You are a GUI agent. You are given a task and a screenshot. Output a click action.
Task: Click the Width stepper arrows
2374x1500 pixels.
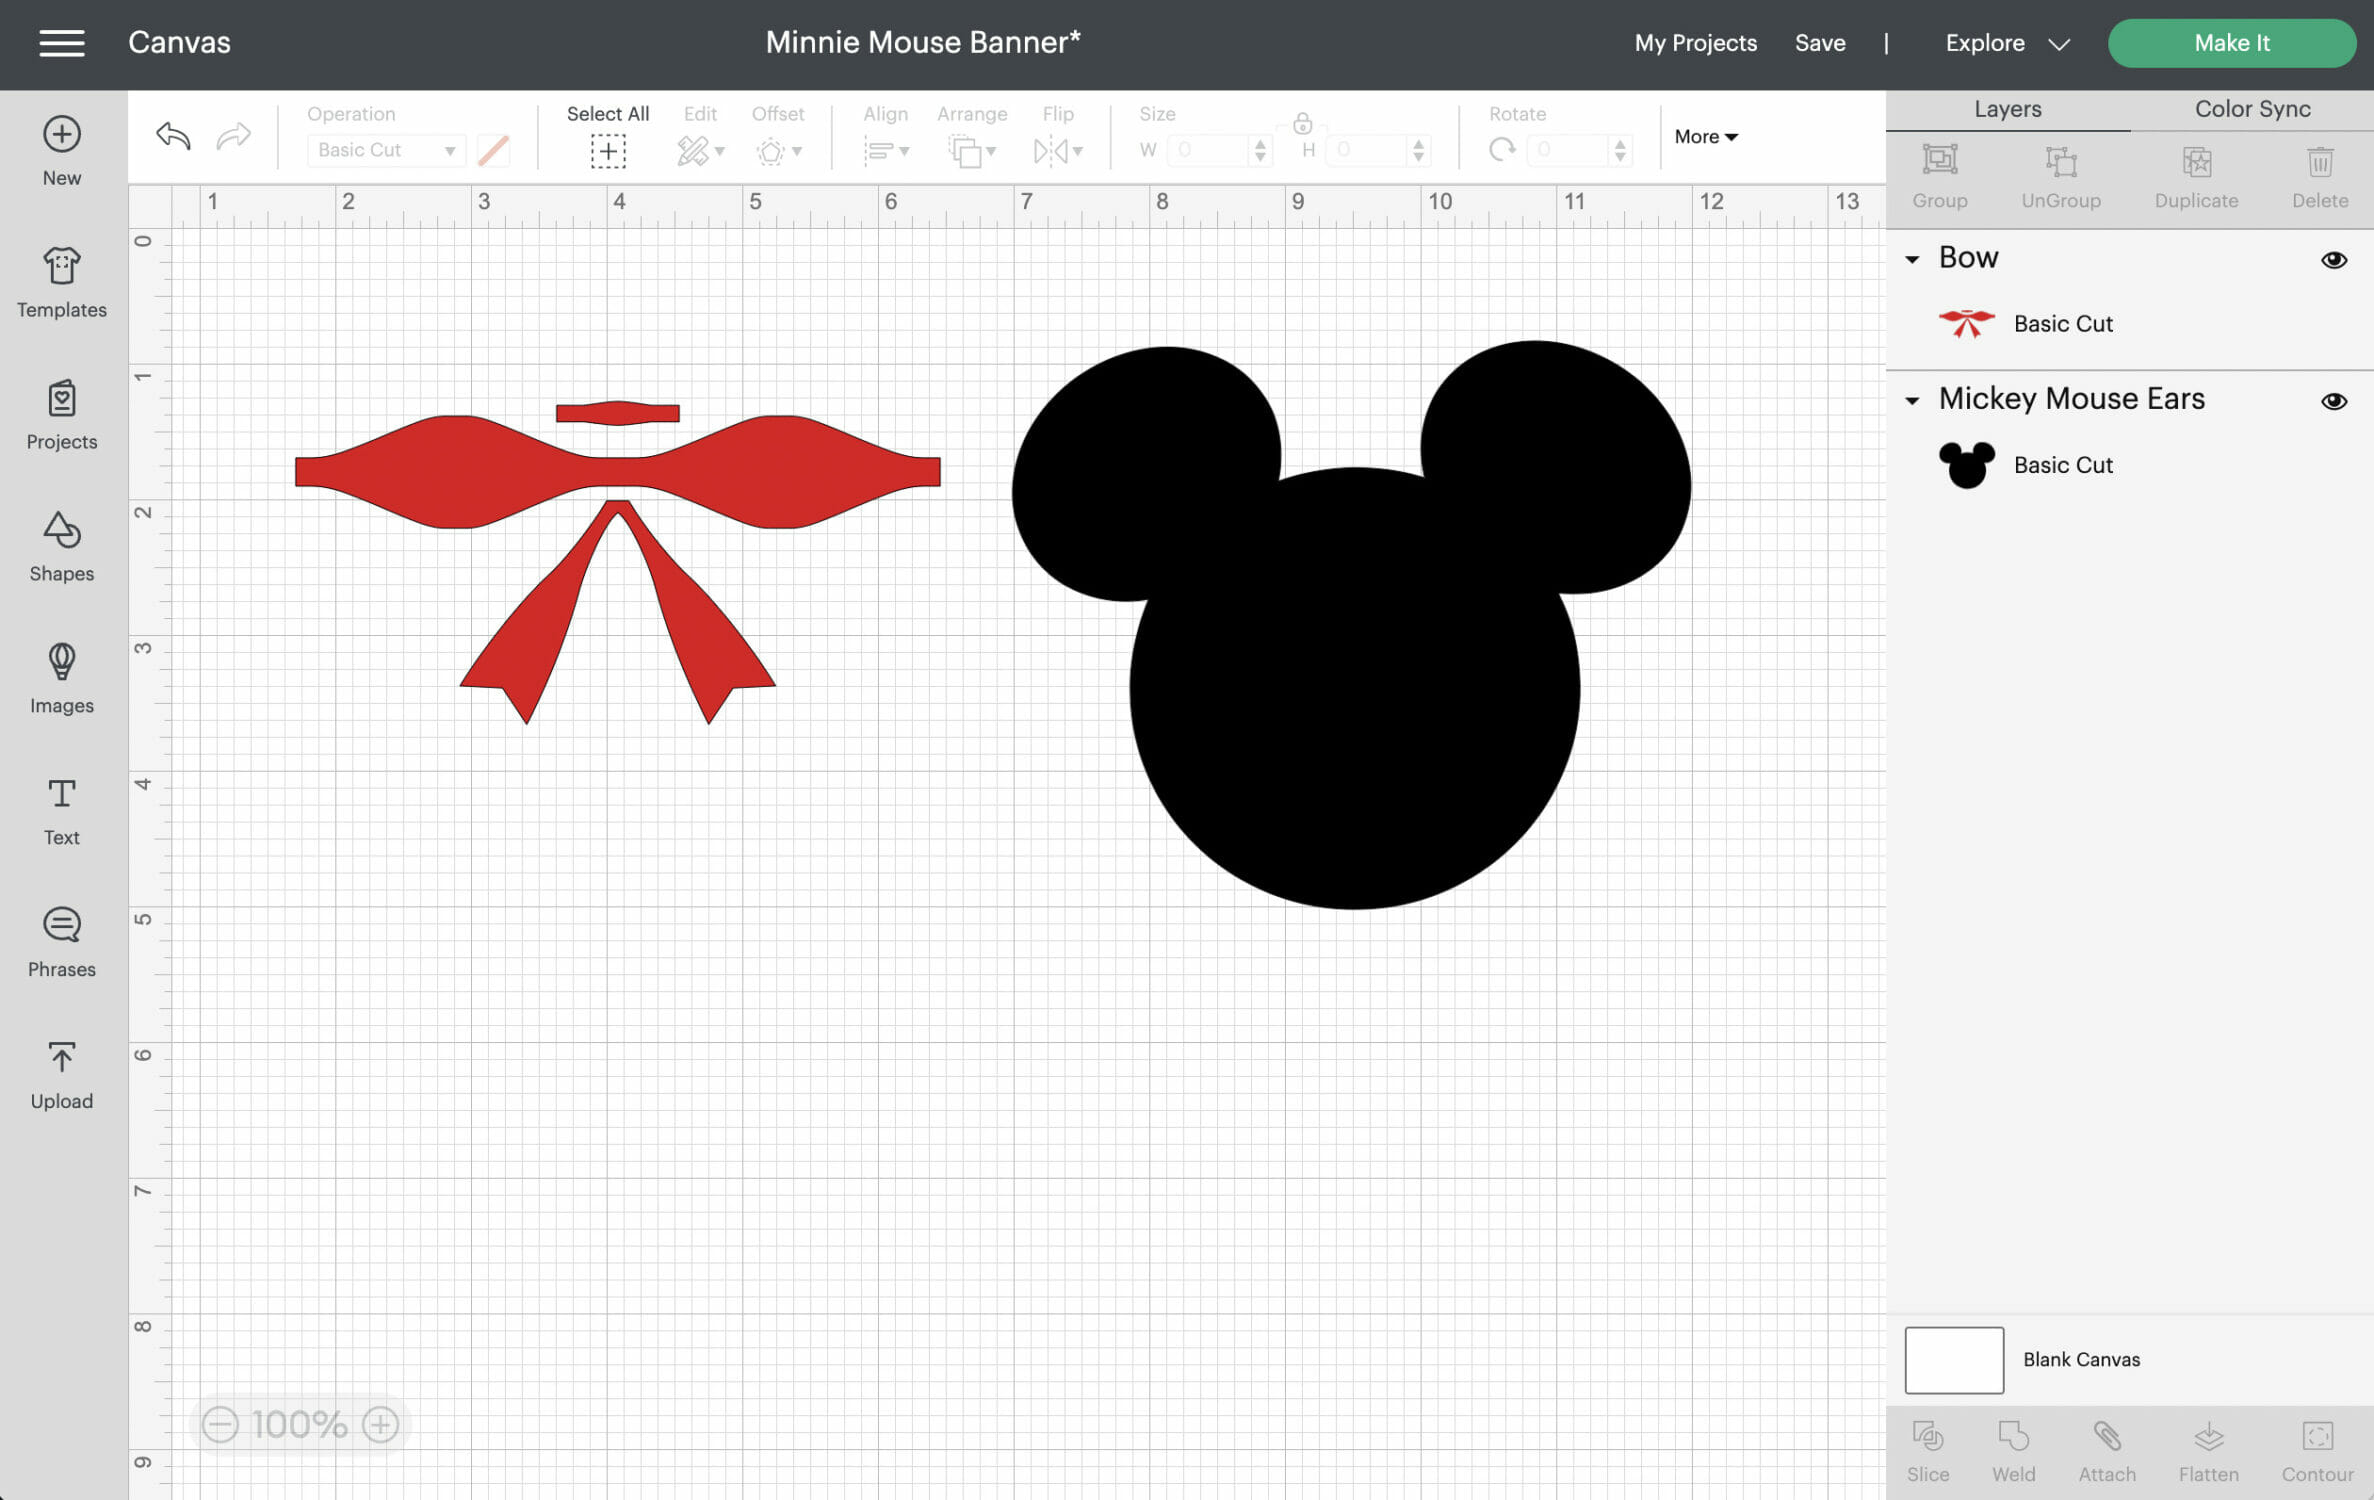pyautogui.click(x=1260, y=150)
